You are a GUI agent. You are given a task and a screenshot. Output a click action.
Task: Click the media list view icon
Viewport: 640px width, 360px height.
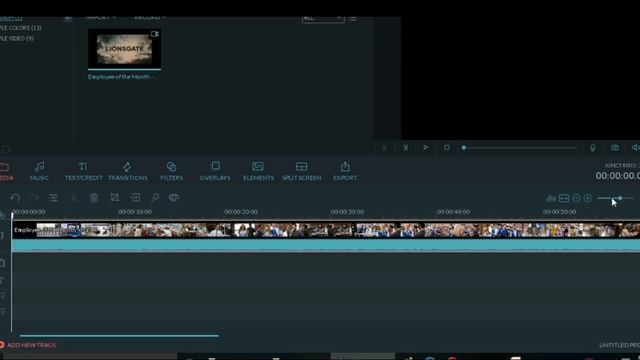[x=353, y=18]
